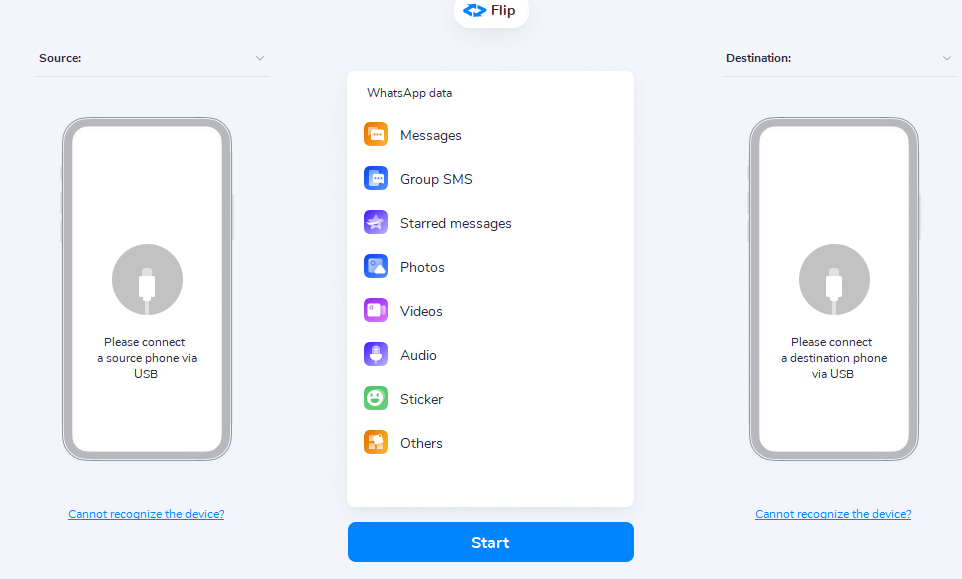Open the Destination device dropdown
This screenshot has width=962, height=579.
839,58
